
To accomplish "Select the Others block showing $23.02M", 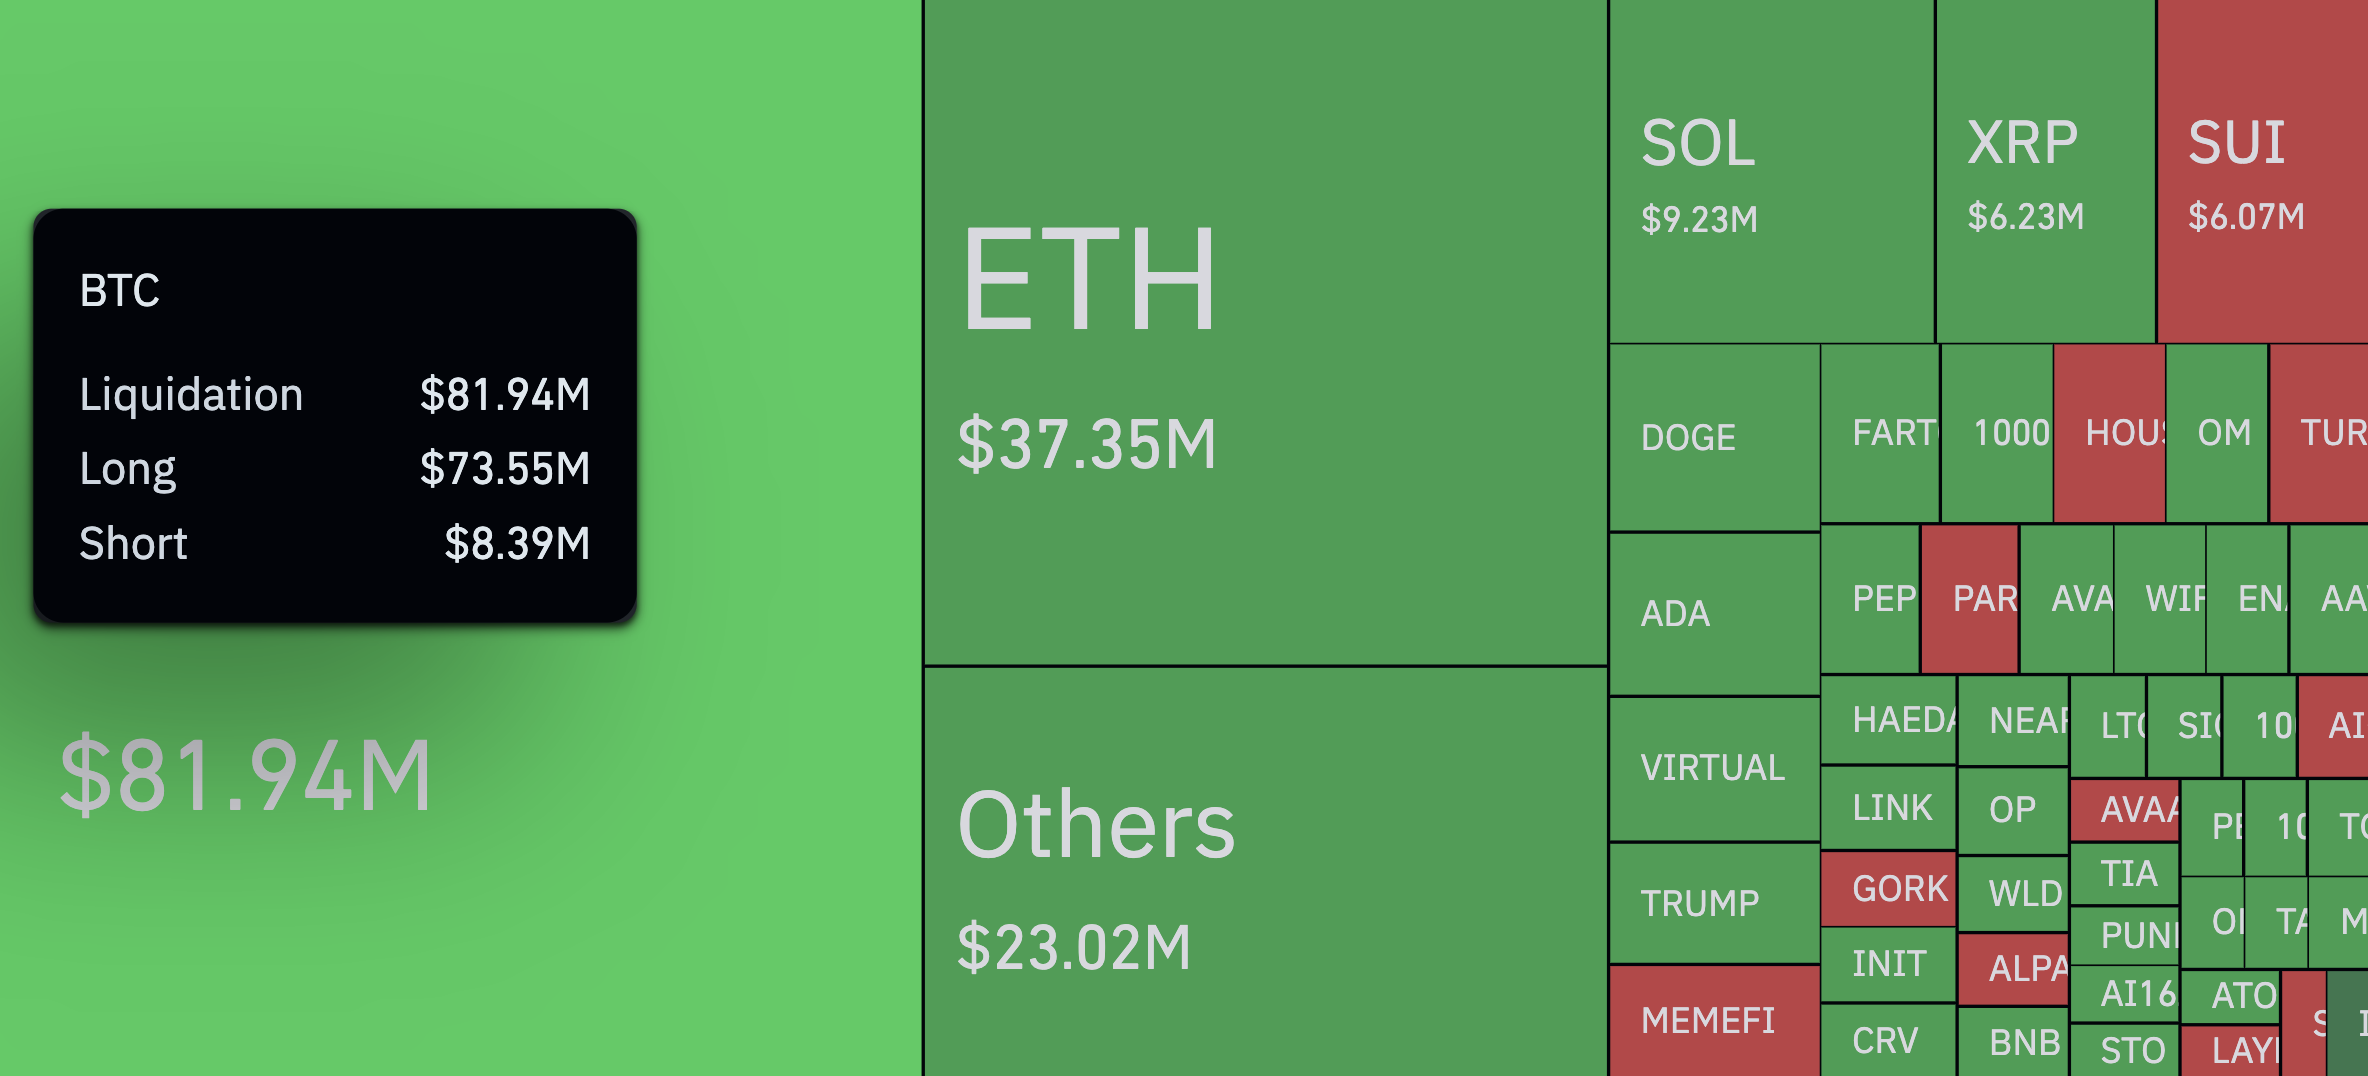I will pyautogui.click(x=1265, y=870).
